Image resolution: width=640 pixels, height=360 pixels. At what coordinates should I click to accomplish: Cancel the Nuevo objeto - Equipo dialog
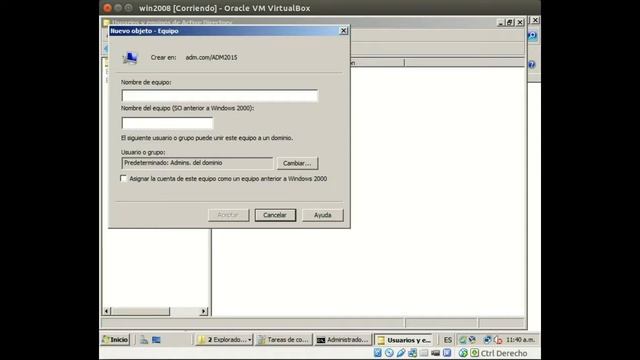point(275,215)
